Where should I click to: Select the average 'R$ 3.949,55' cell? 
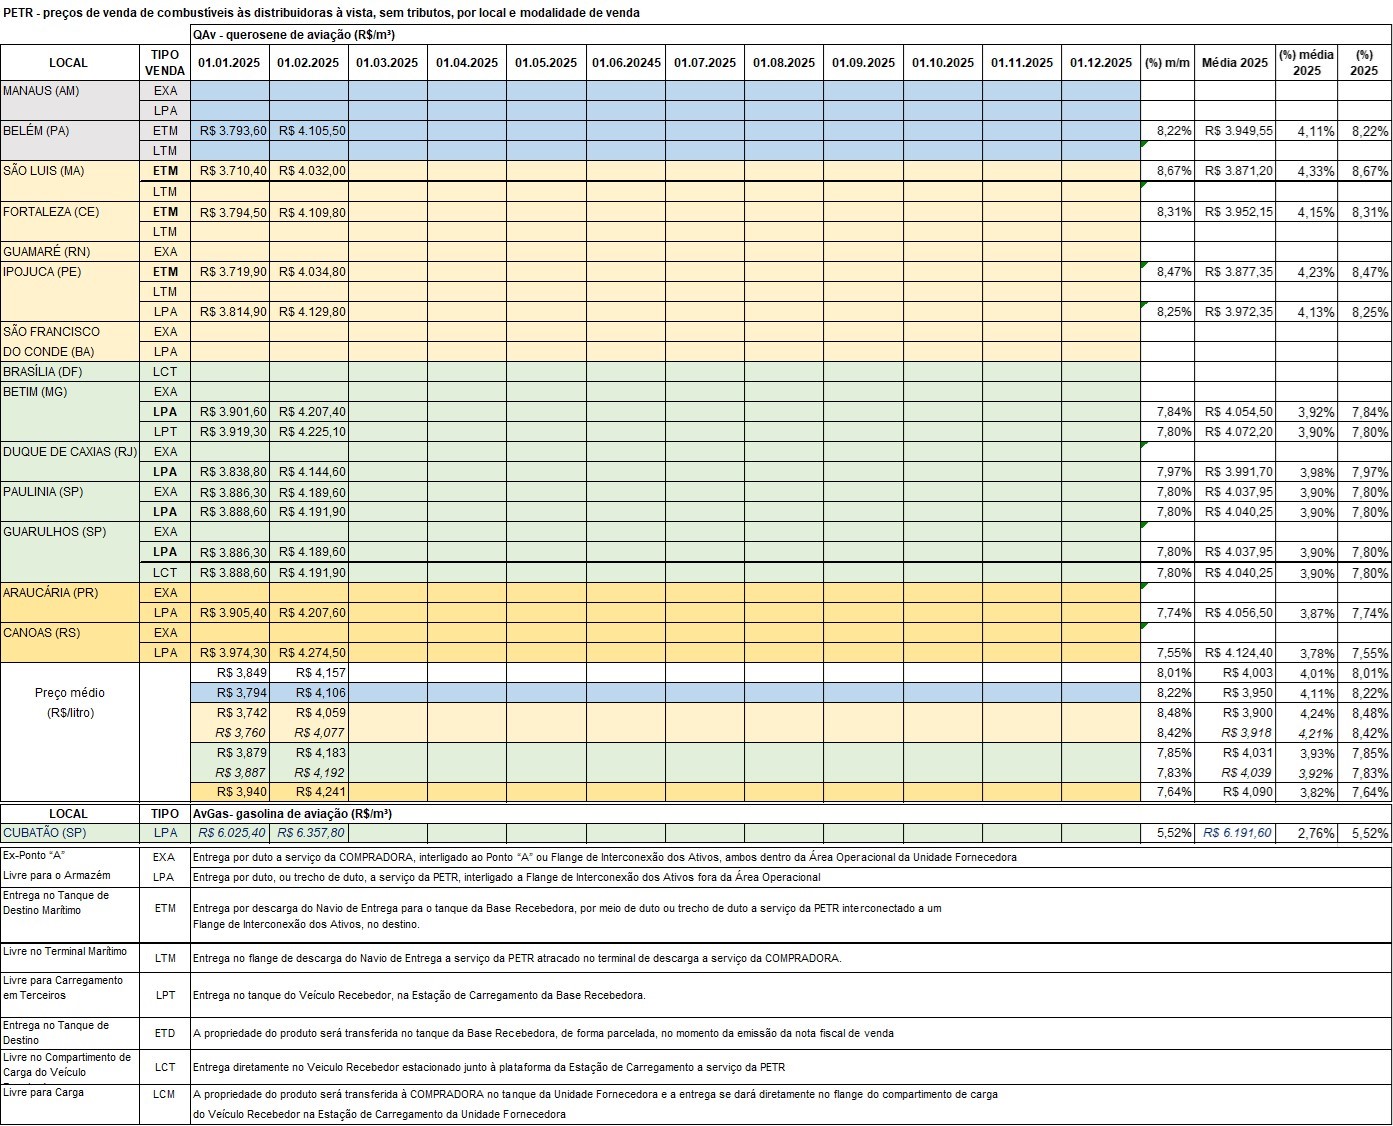click(x=1235, y=131)
